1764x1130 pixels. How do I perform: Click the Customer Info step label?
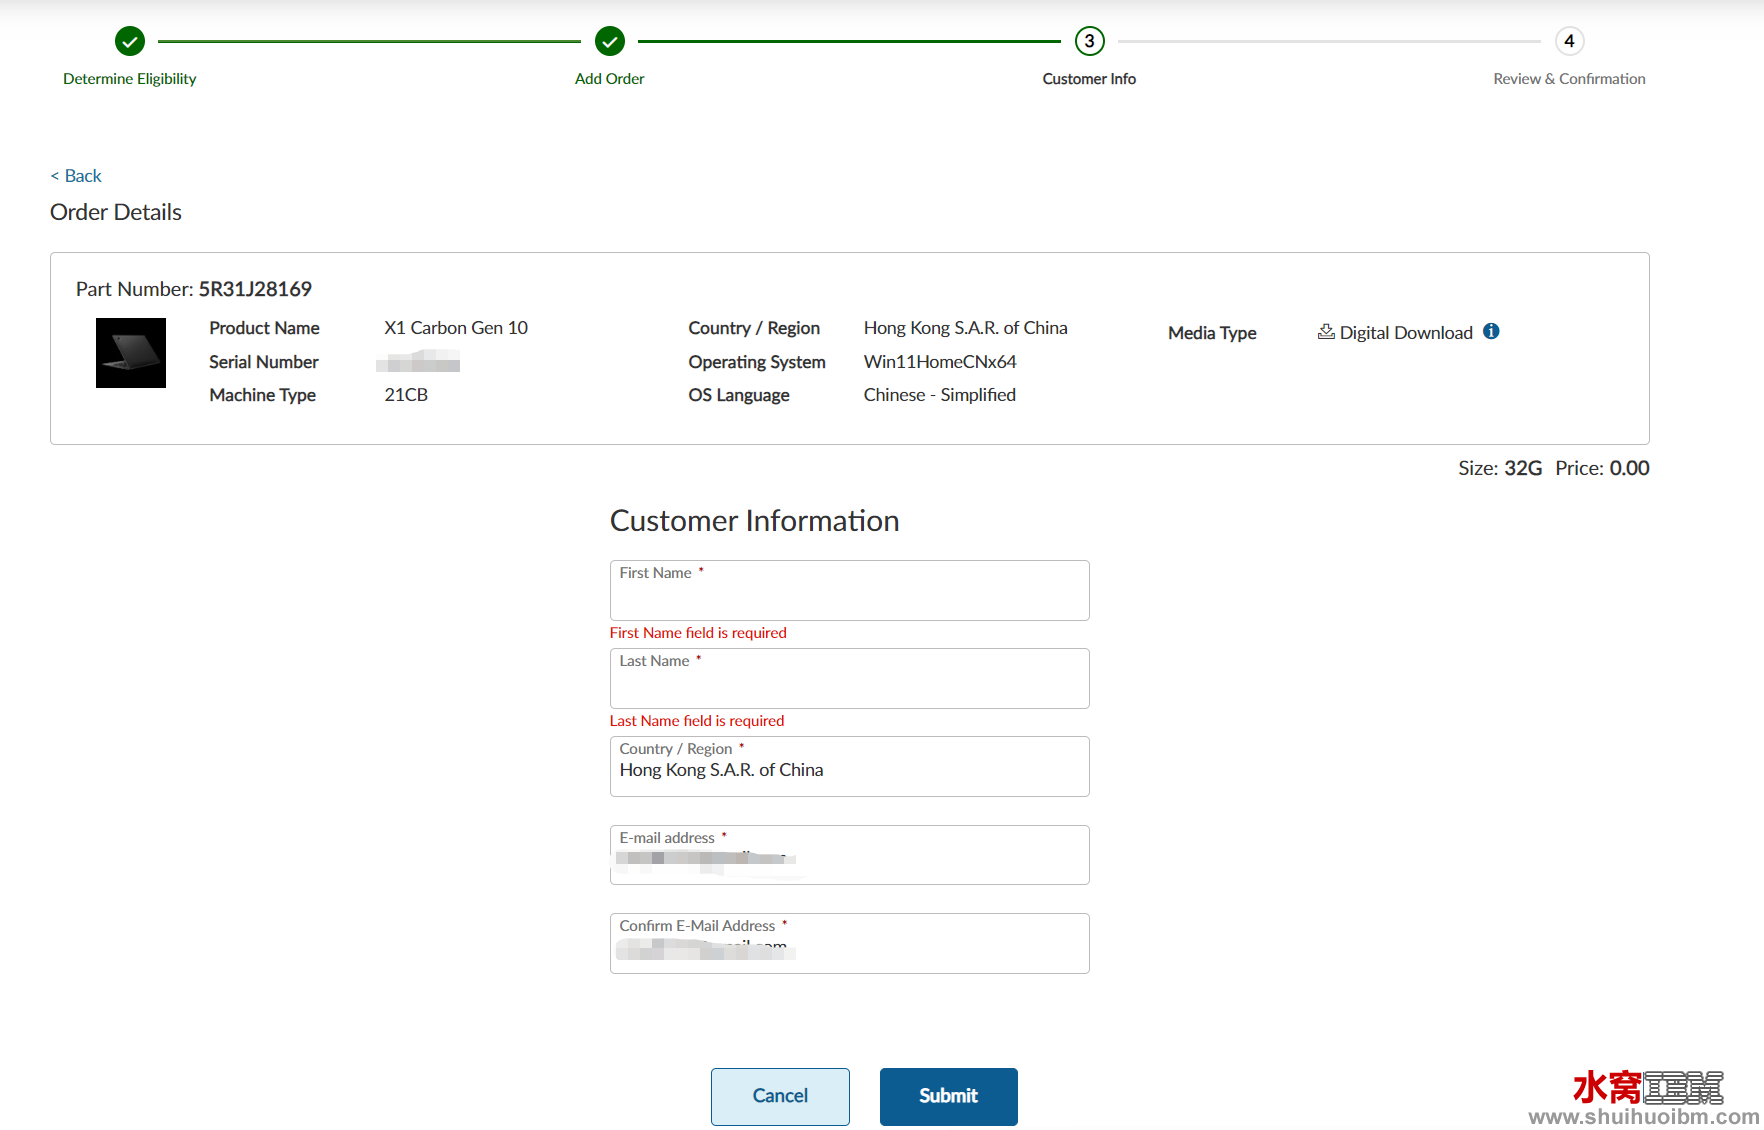1089,79
